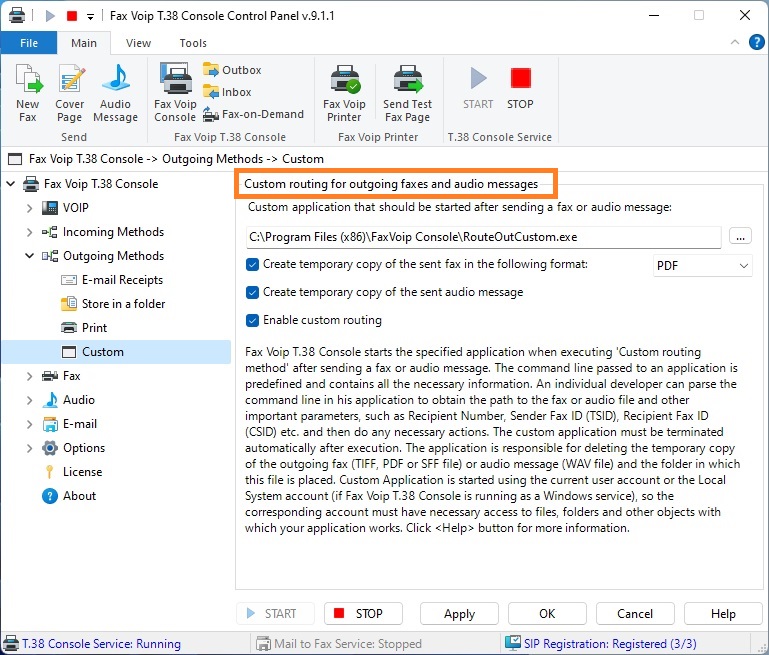Image resolution: width=769 pixels, height=655 pixels.
Task: Open the File menu
Action: (29, 43)
